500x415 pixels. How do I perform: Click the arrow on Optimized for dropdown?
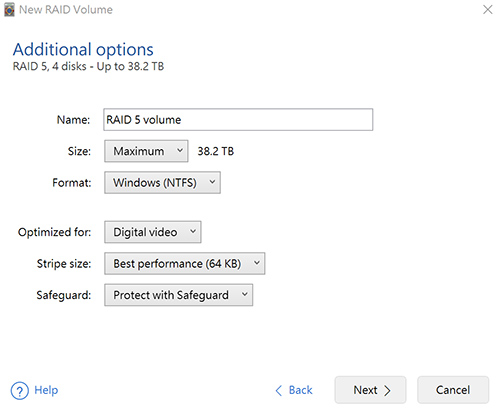coord(193,231)
